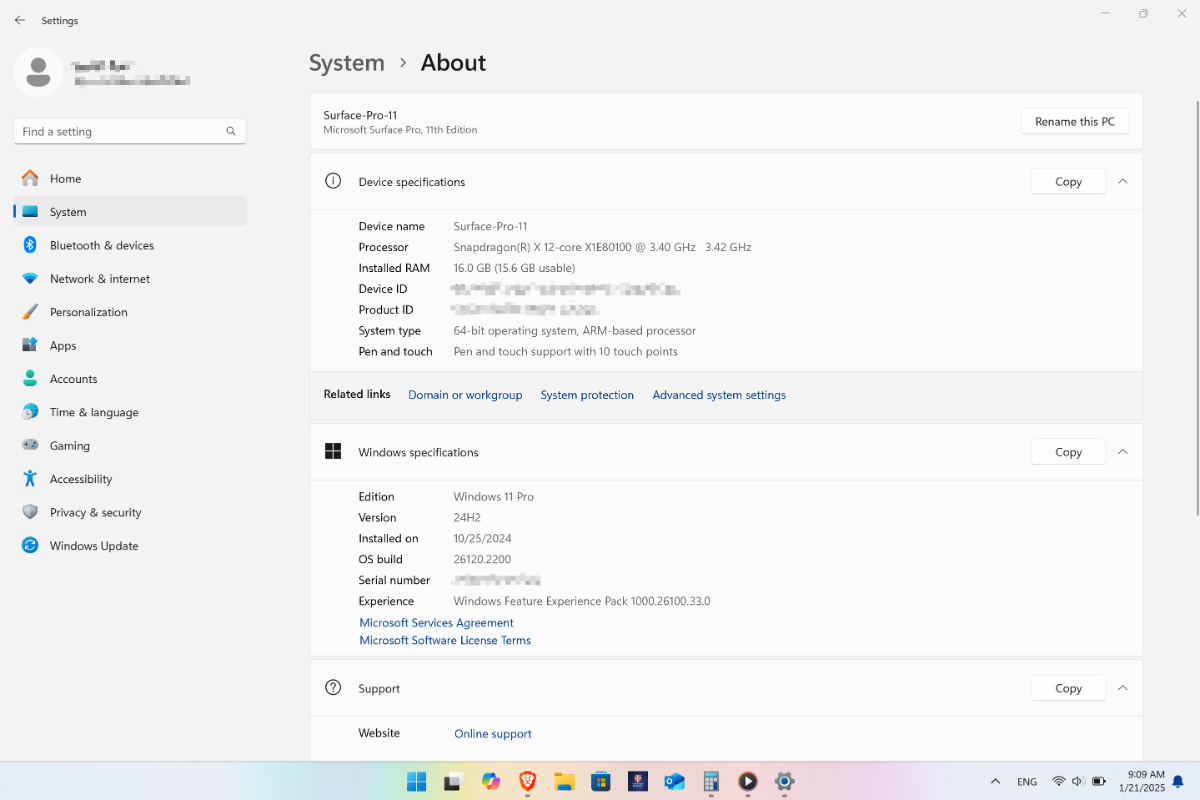The width and height of the screenshot is (1200, 800).
Task: Open Privacy & security settings
Action: [95, 512]
